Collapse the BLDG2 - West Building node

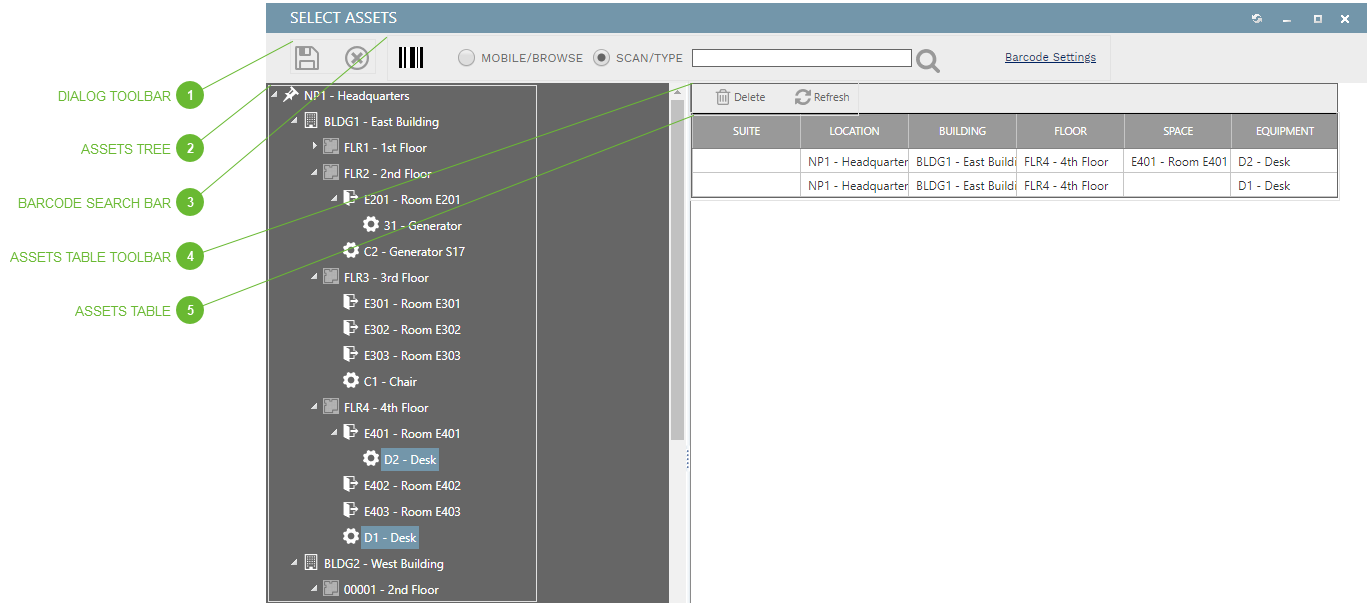pyautogui.click(x=293, y=563)
